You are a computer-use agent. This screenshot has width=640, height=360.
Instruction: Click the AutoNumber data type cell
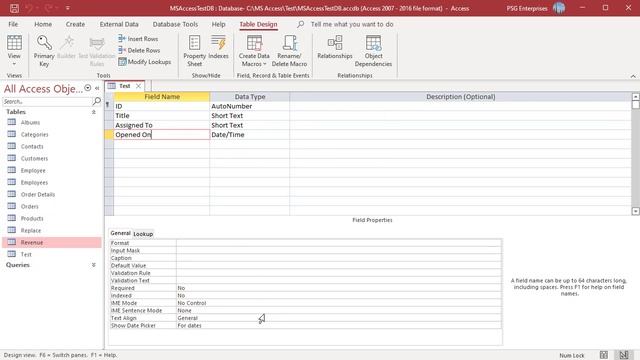tap(249, 106)
